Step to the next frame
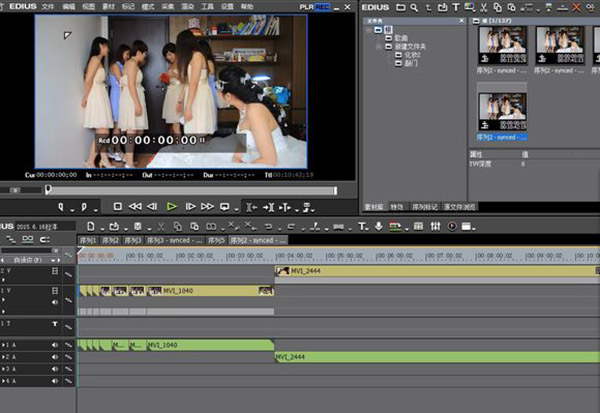600x413 pixels. click(x=190, y=206)
